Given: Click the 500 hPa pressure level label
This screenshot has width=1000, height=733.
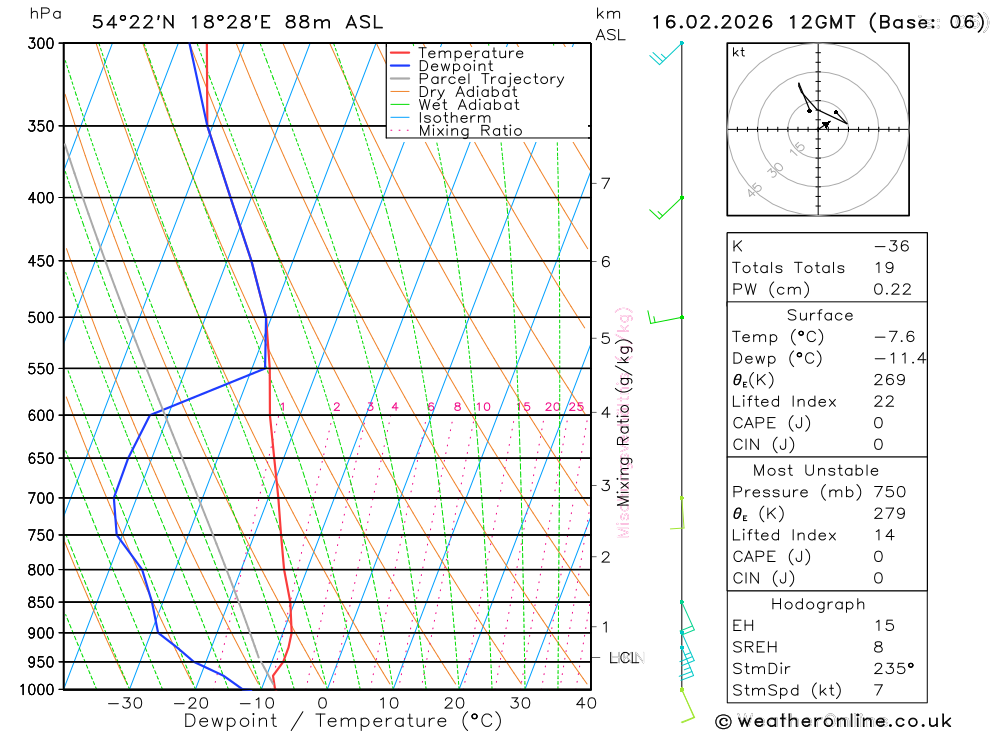Looking at the screenshot, I should point(41,318).
